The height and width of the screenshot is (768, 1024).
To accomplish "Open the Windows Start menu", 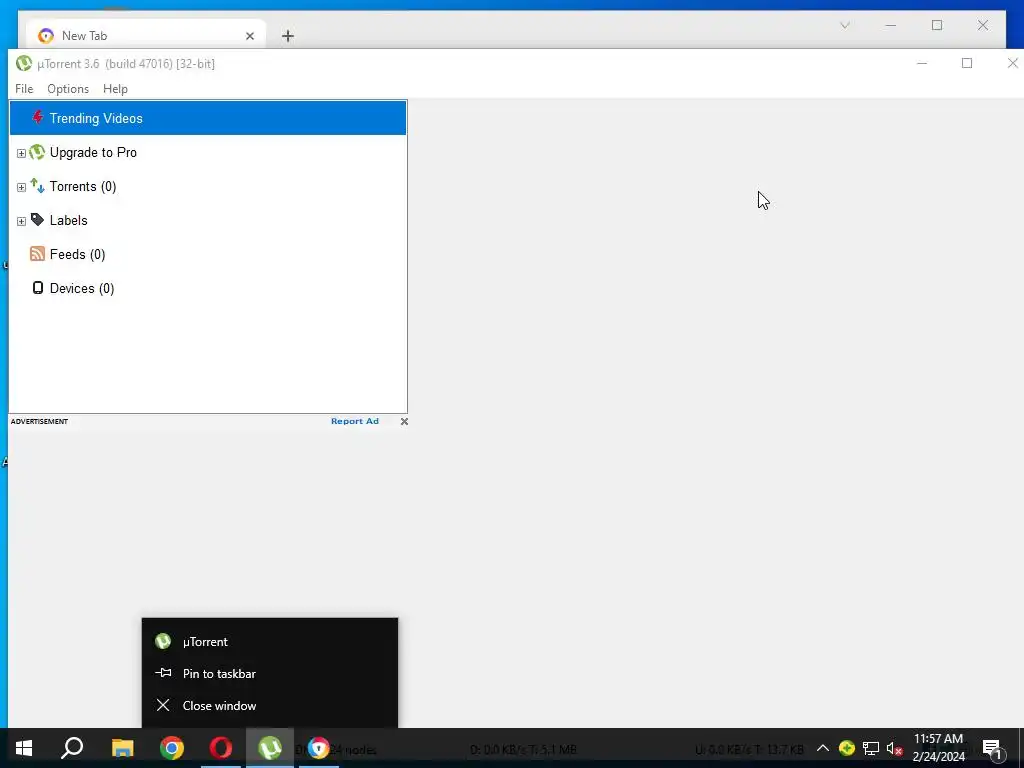I will pos(24,748).
